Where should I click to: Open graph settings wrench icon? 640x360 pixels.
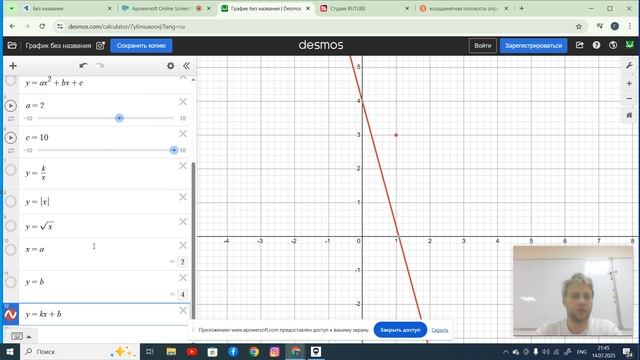click(629, 65)
